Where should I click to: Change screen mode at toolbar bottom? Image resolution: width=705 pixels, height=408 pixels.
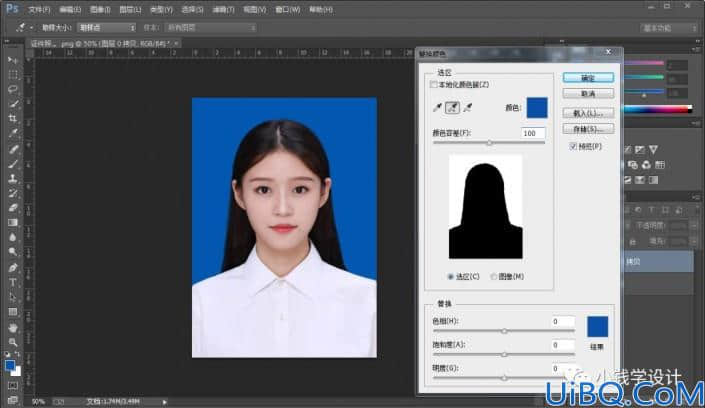(x=13, y=399)
